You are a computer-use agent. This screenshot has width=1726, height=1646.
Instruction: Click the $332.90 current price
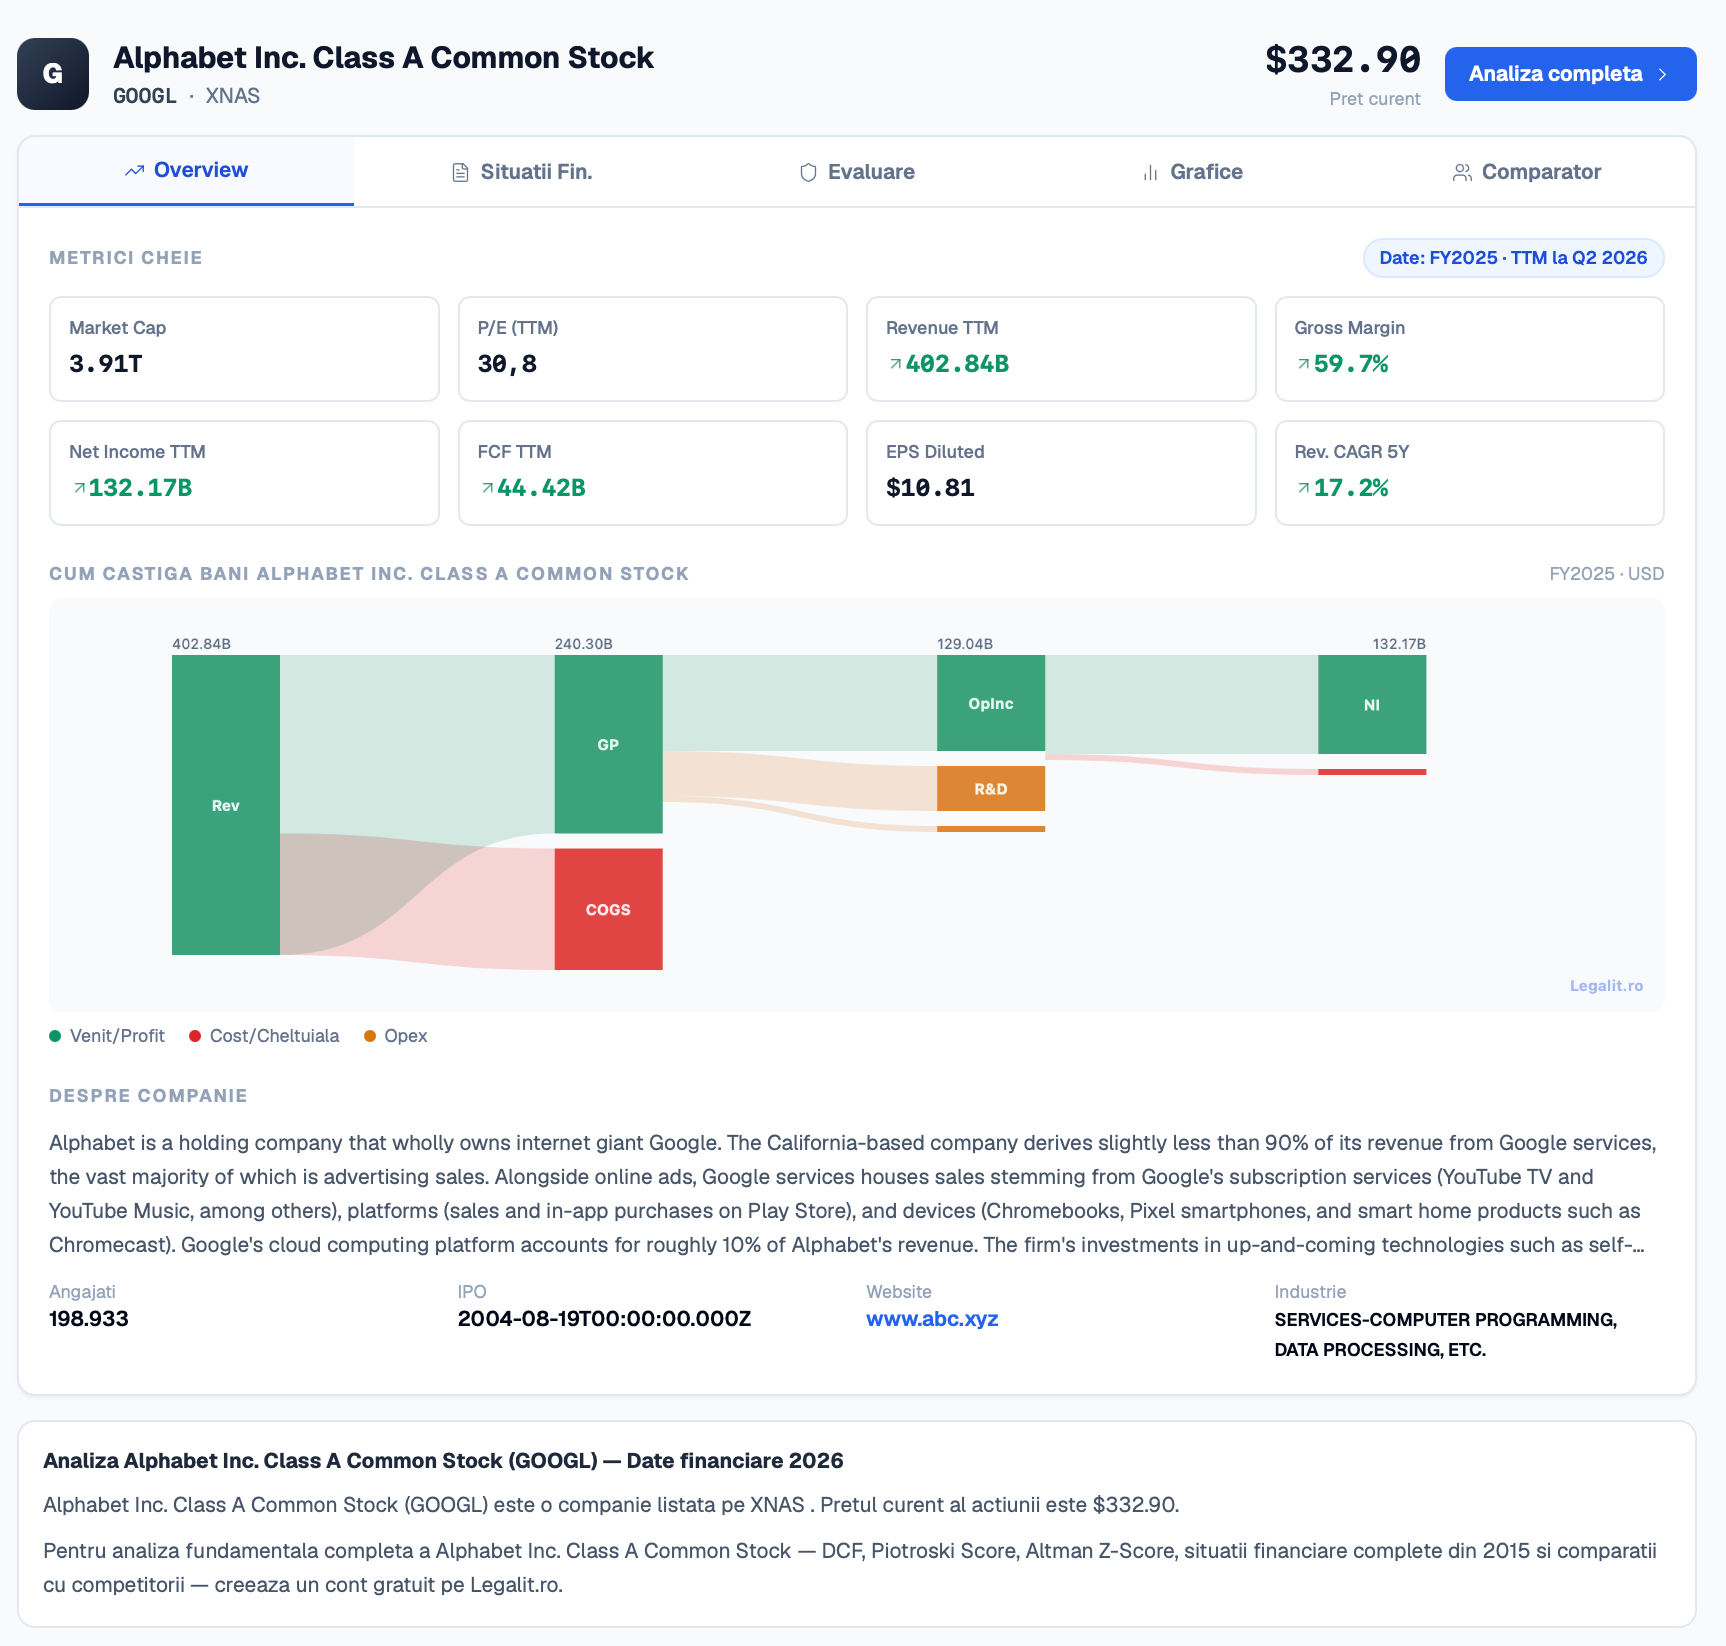pyautogui.click(x=1343, y=60)
